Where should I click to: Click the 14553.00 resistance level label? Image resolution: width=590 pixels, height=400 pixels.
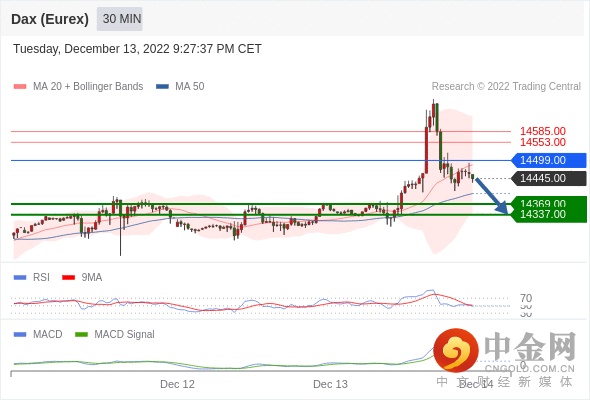coord(543,142)
